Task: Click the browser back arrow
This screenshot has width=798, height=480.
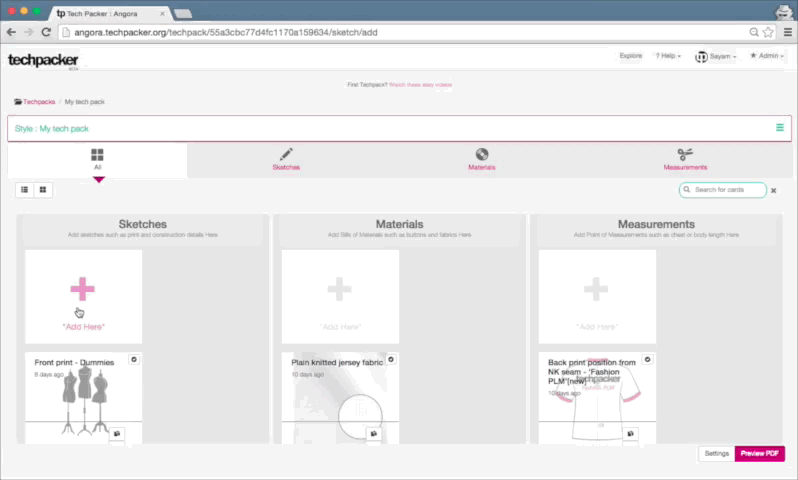Action: (x=11, y=32)
